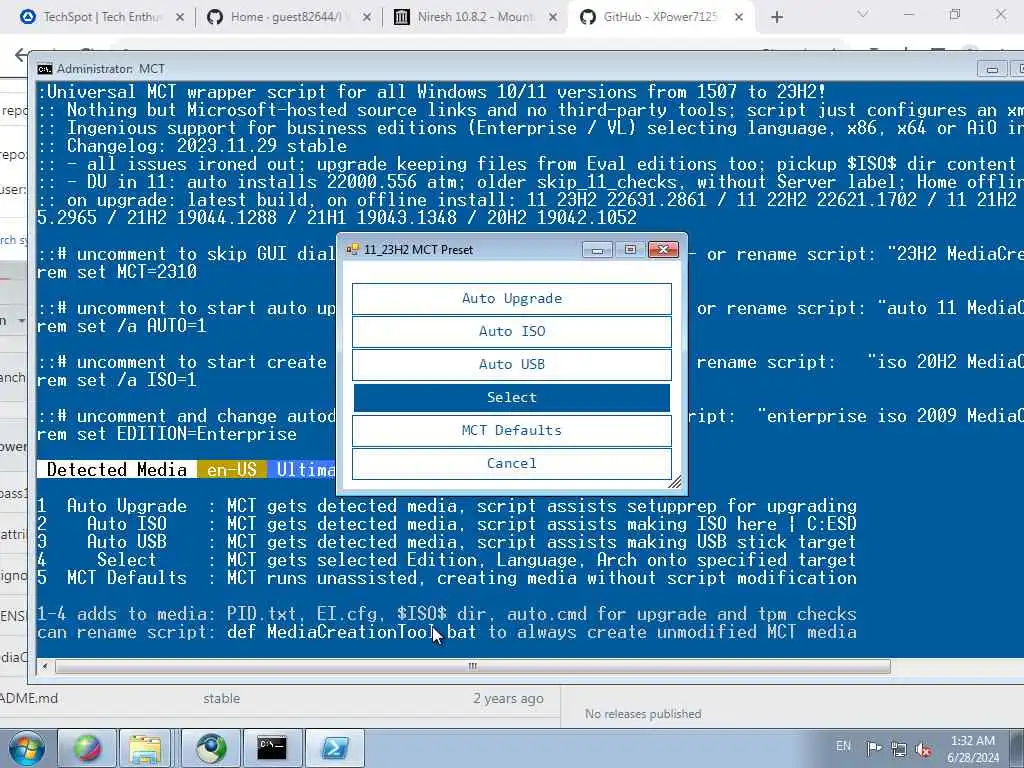Open network tray icon

pyautogui.click(x=899, y=749)
